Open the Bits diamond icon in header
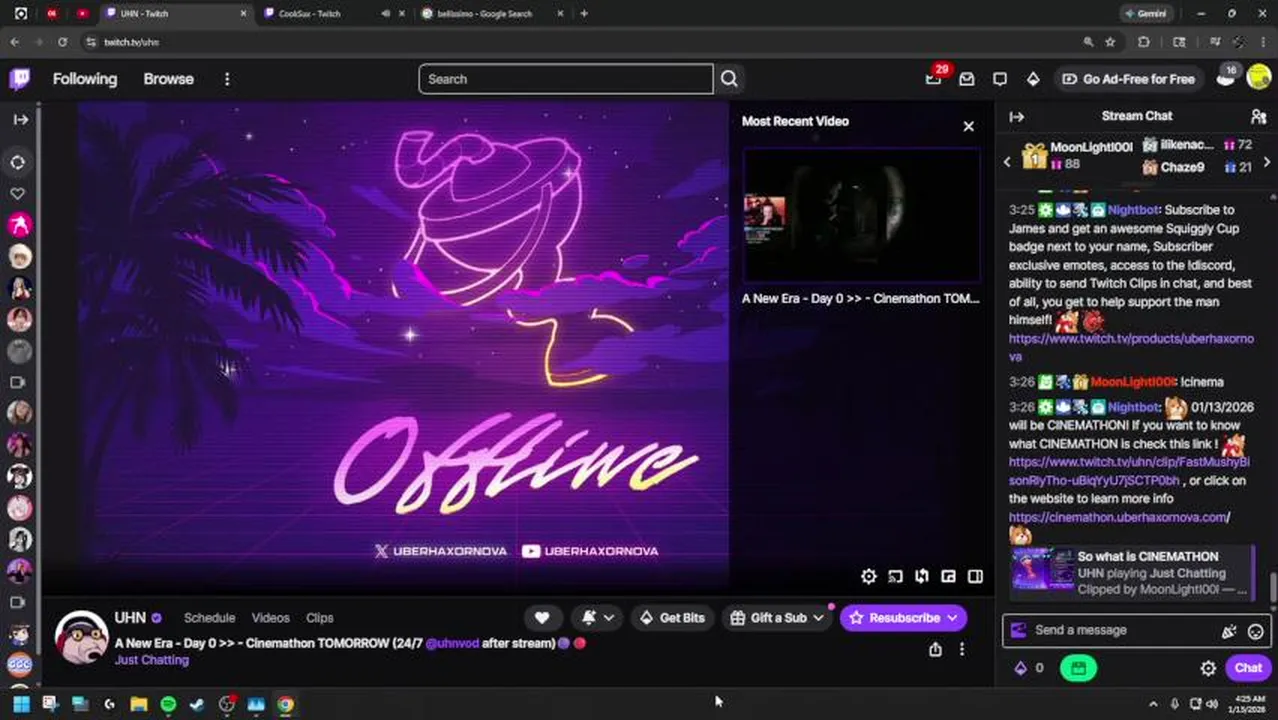1278x720 pixels. click(1033, 79)
